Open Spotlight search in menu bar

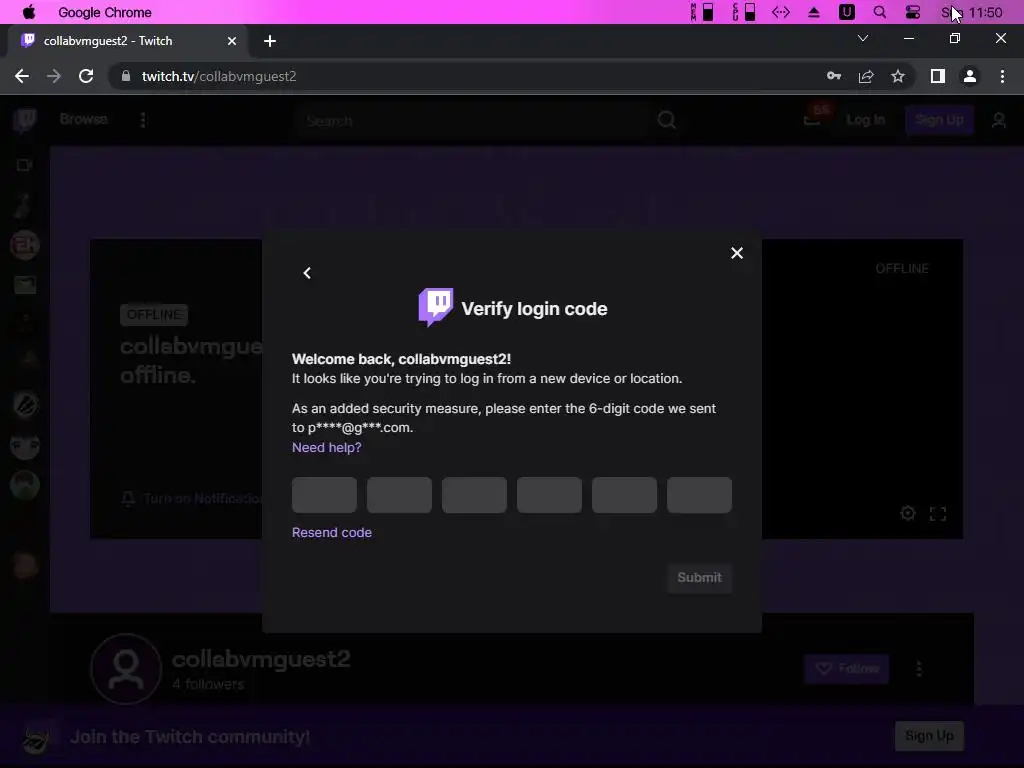(880, 12)
